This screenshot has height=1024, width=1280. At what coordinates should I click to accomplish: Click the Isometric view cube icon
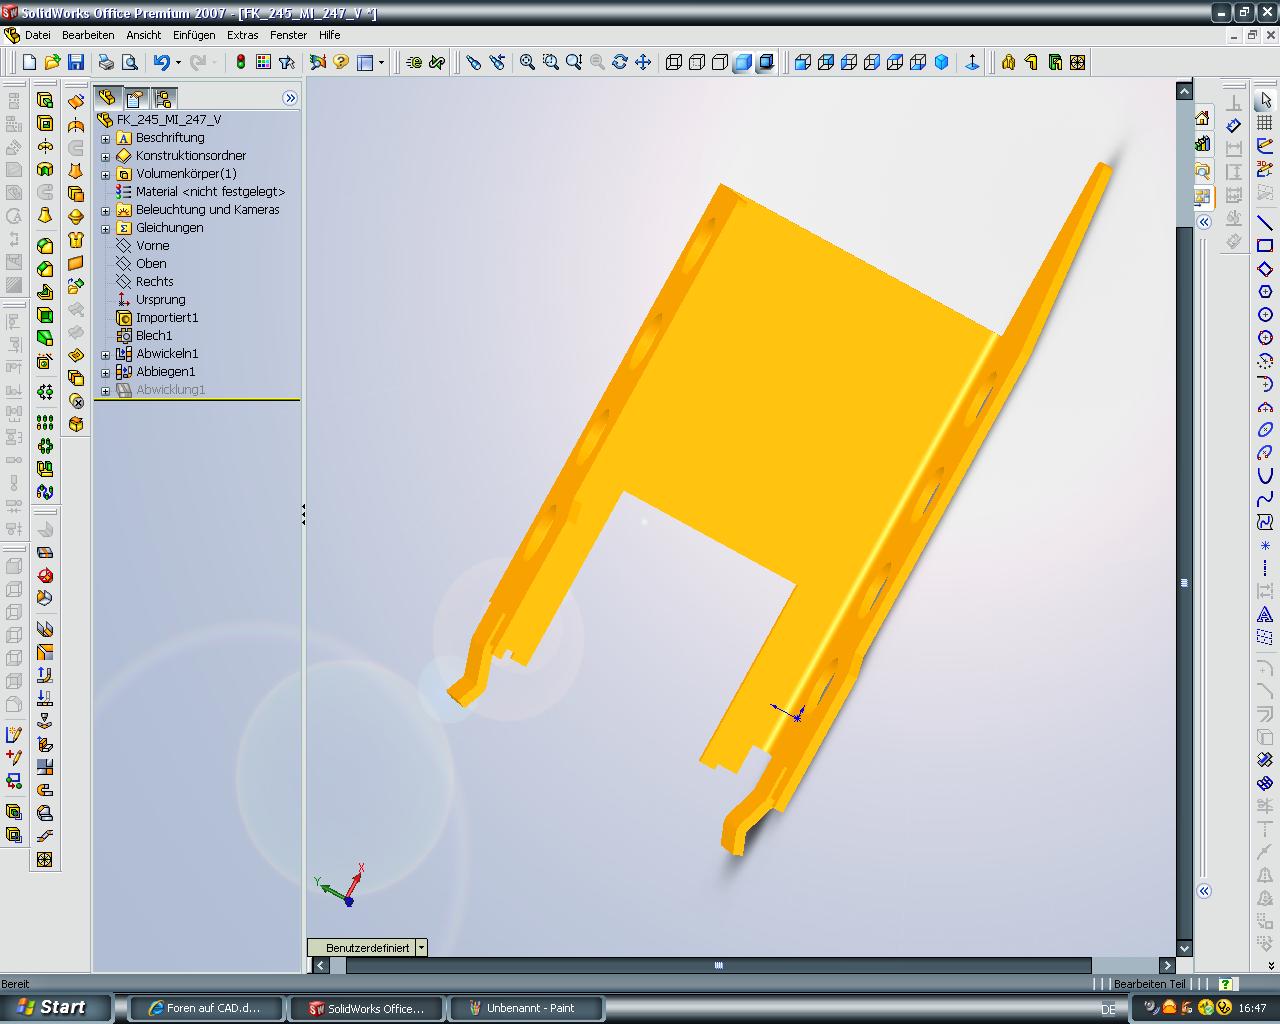[x=941, y=62]
